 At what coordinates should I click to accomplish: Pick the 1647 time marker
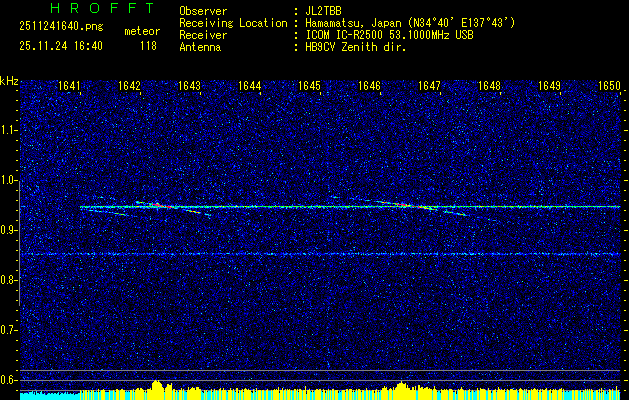[x=429, y=87]
